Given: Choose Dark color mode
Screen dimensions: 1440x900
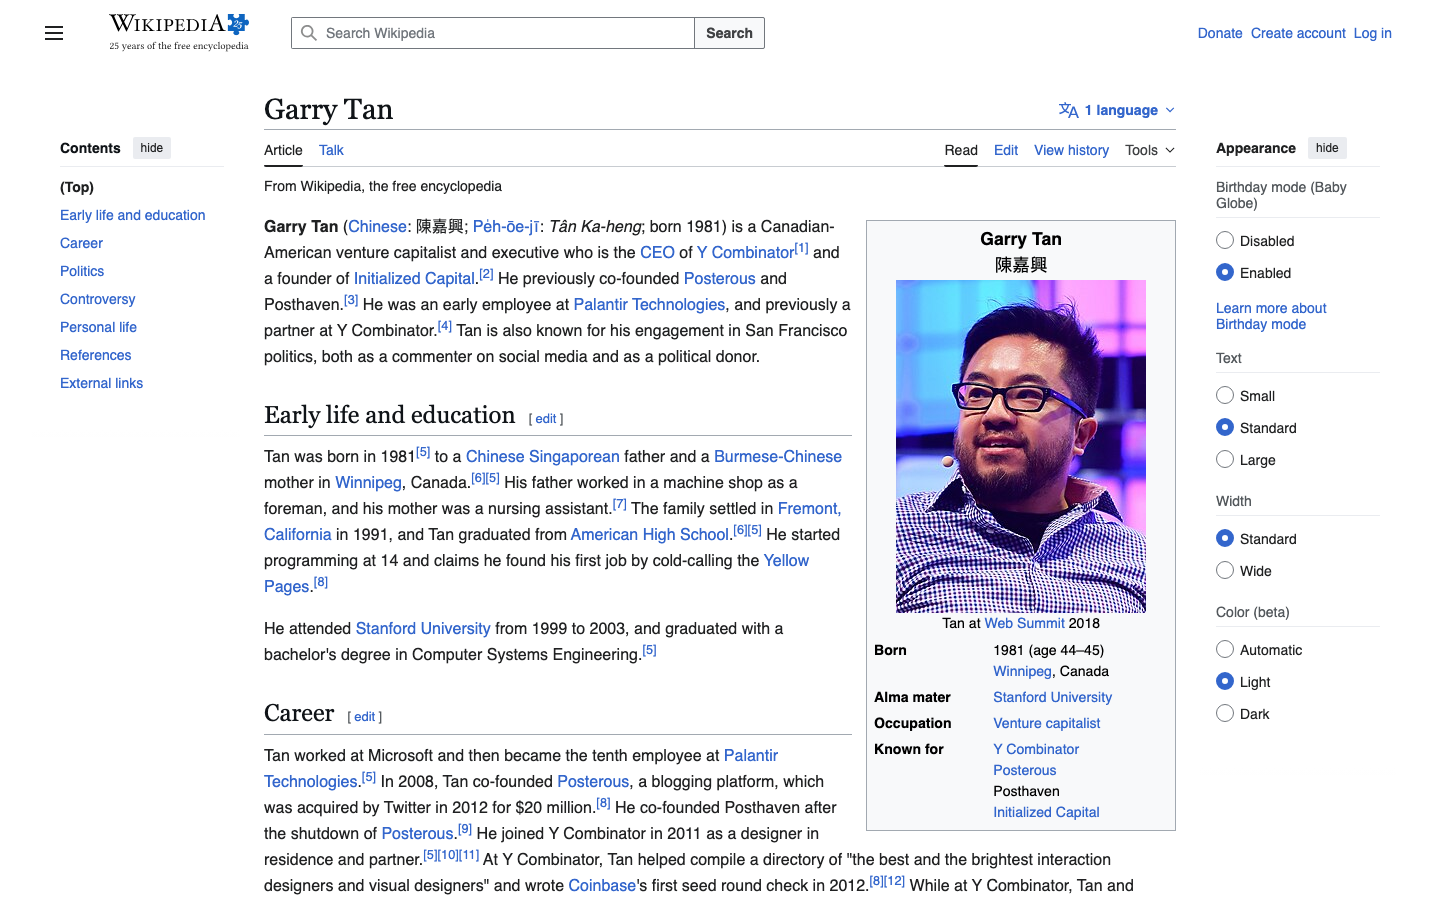Looking at the screenshot, I should [1225, 713].
